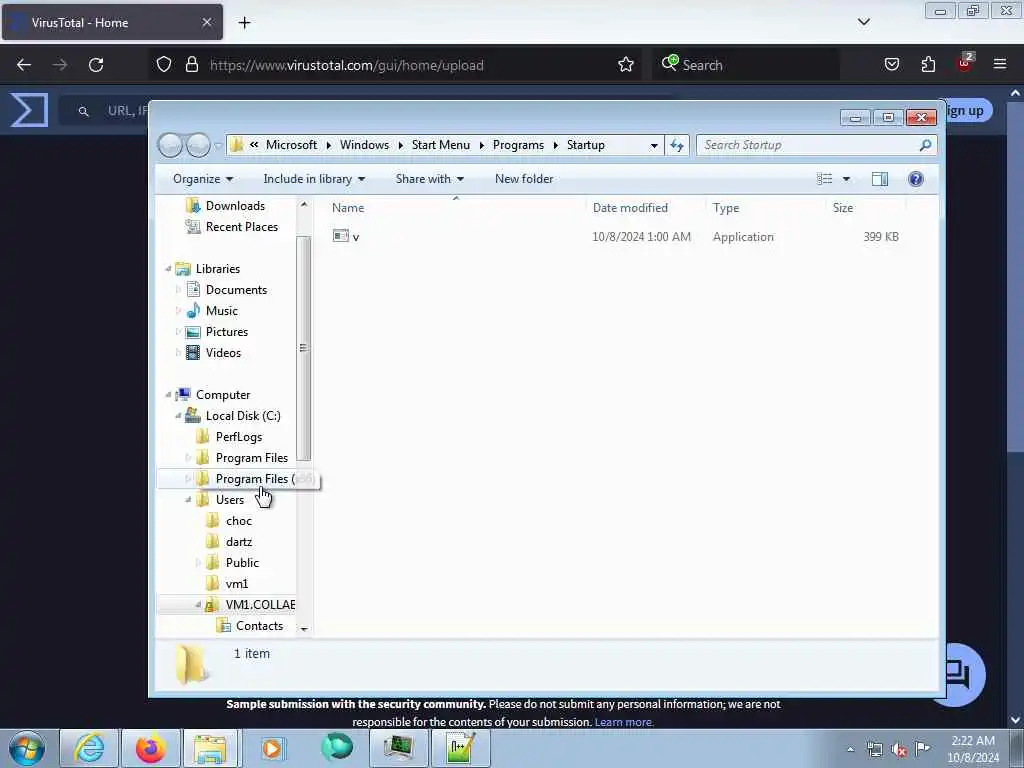The height and width of the screenshot is (768, 1024).
Task: Select the Music library
Action: (x=221, y=311)
